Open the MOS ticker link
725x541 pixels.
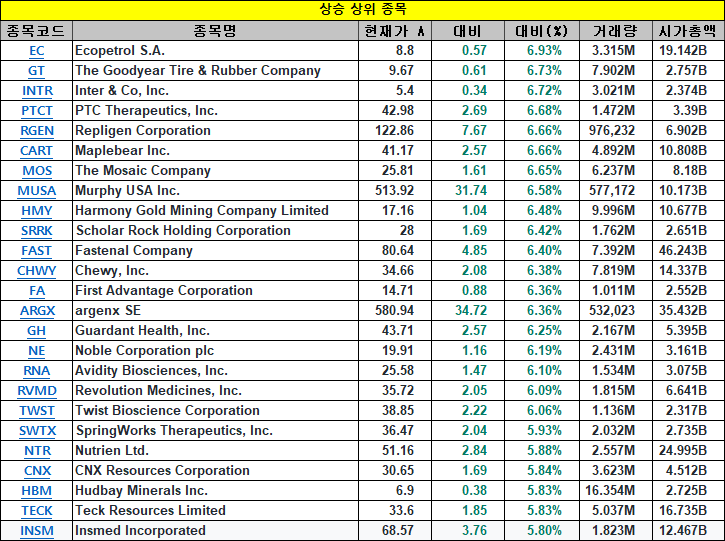pyautogui.click(x=37, y=171)
